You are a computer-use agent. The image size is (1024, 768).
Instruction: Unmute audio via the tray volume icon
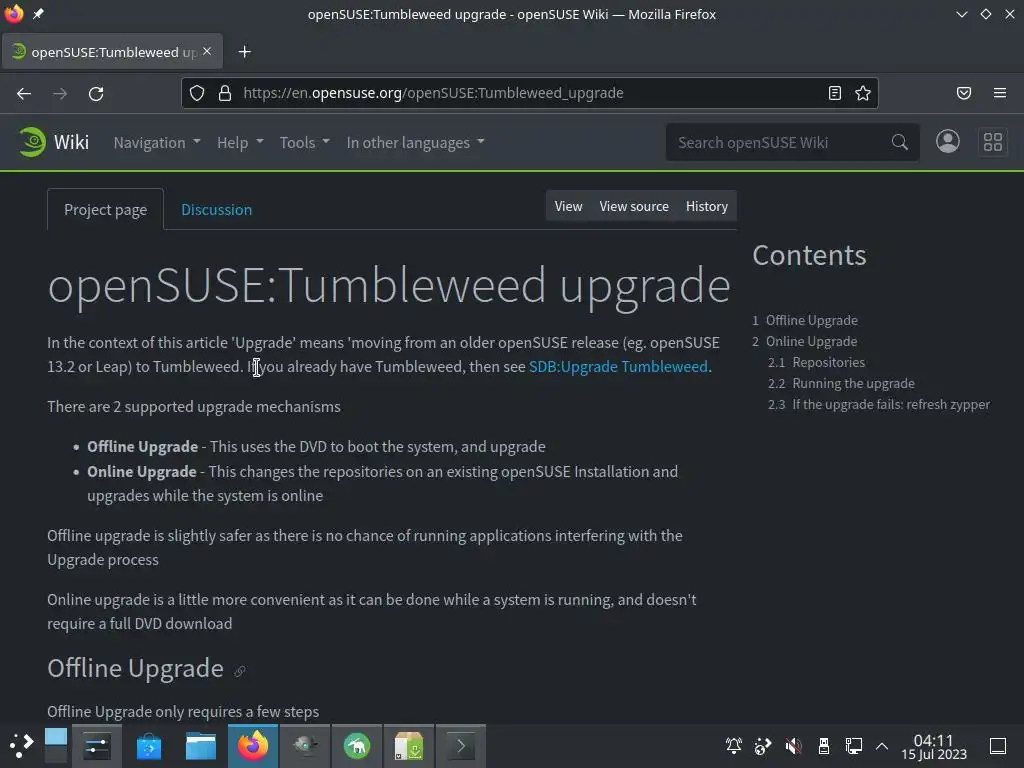(x=793, y=746)
